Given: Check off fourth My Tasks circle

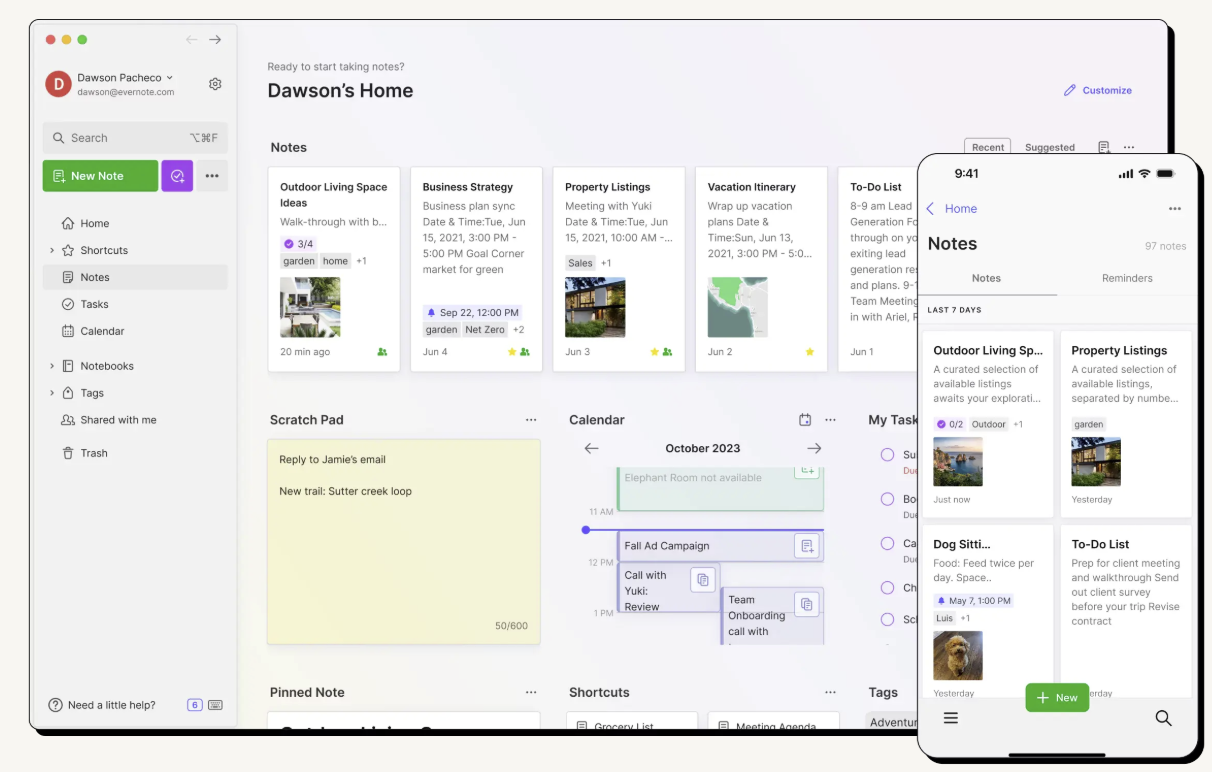Looking at the screenshot, I should (887, 588).
